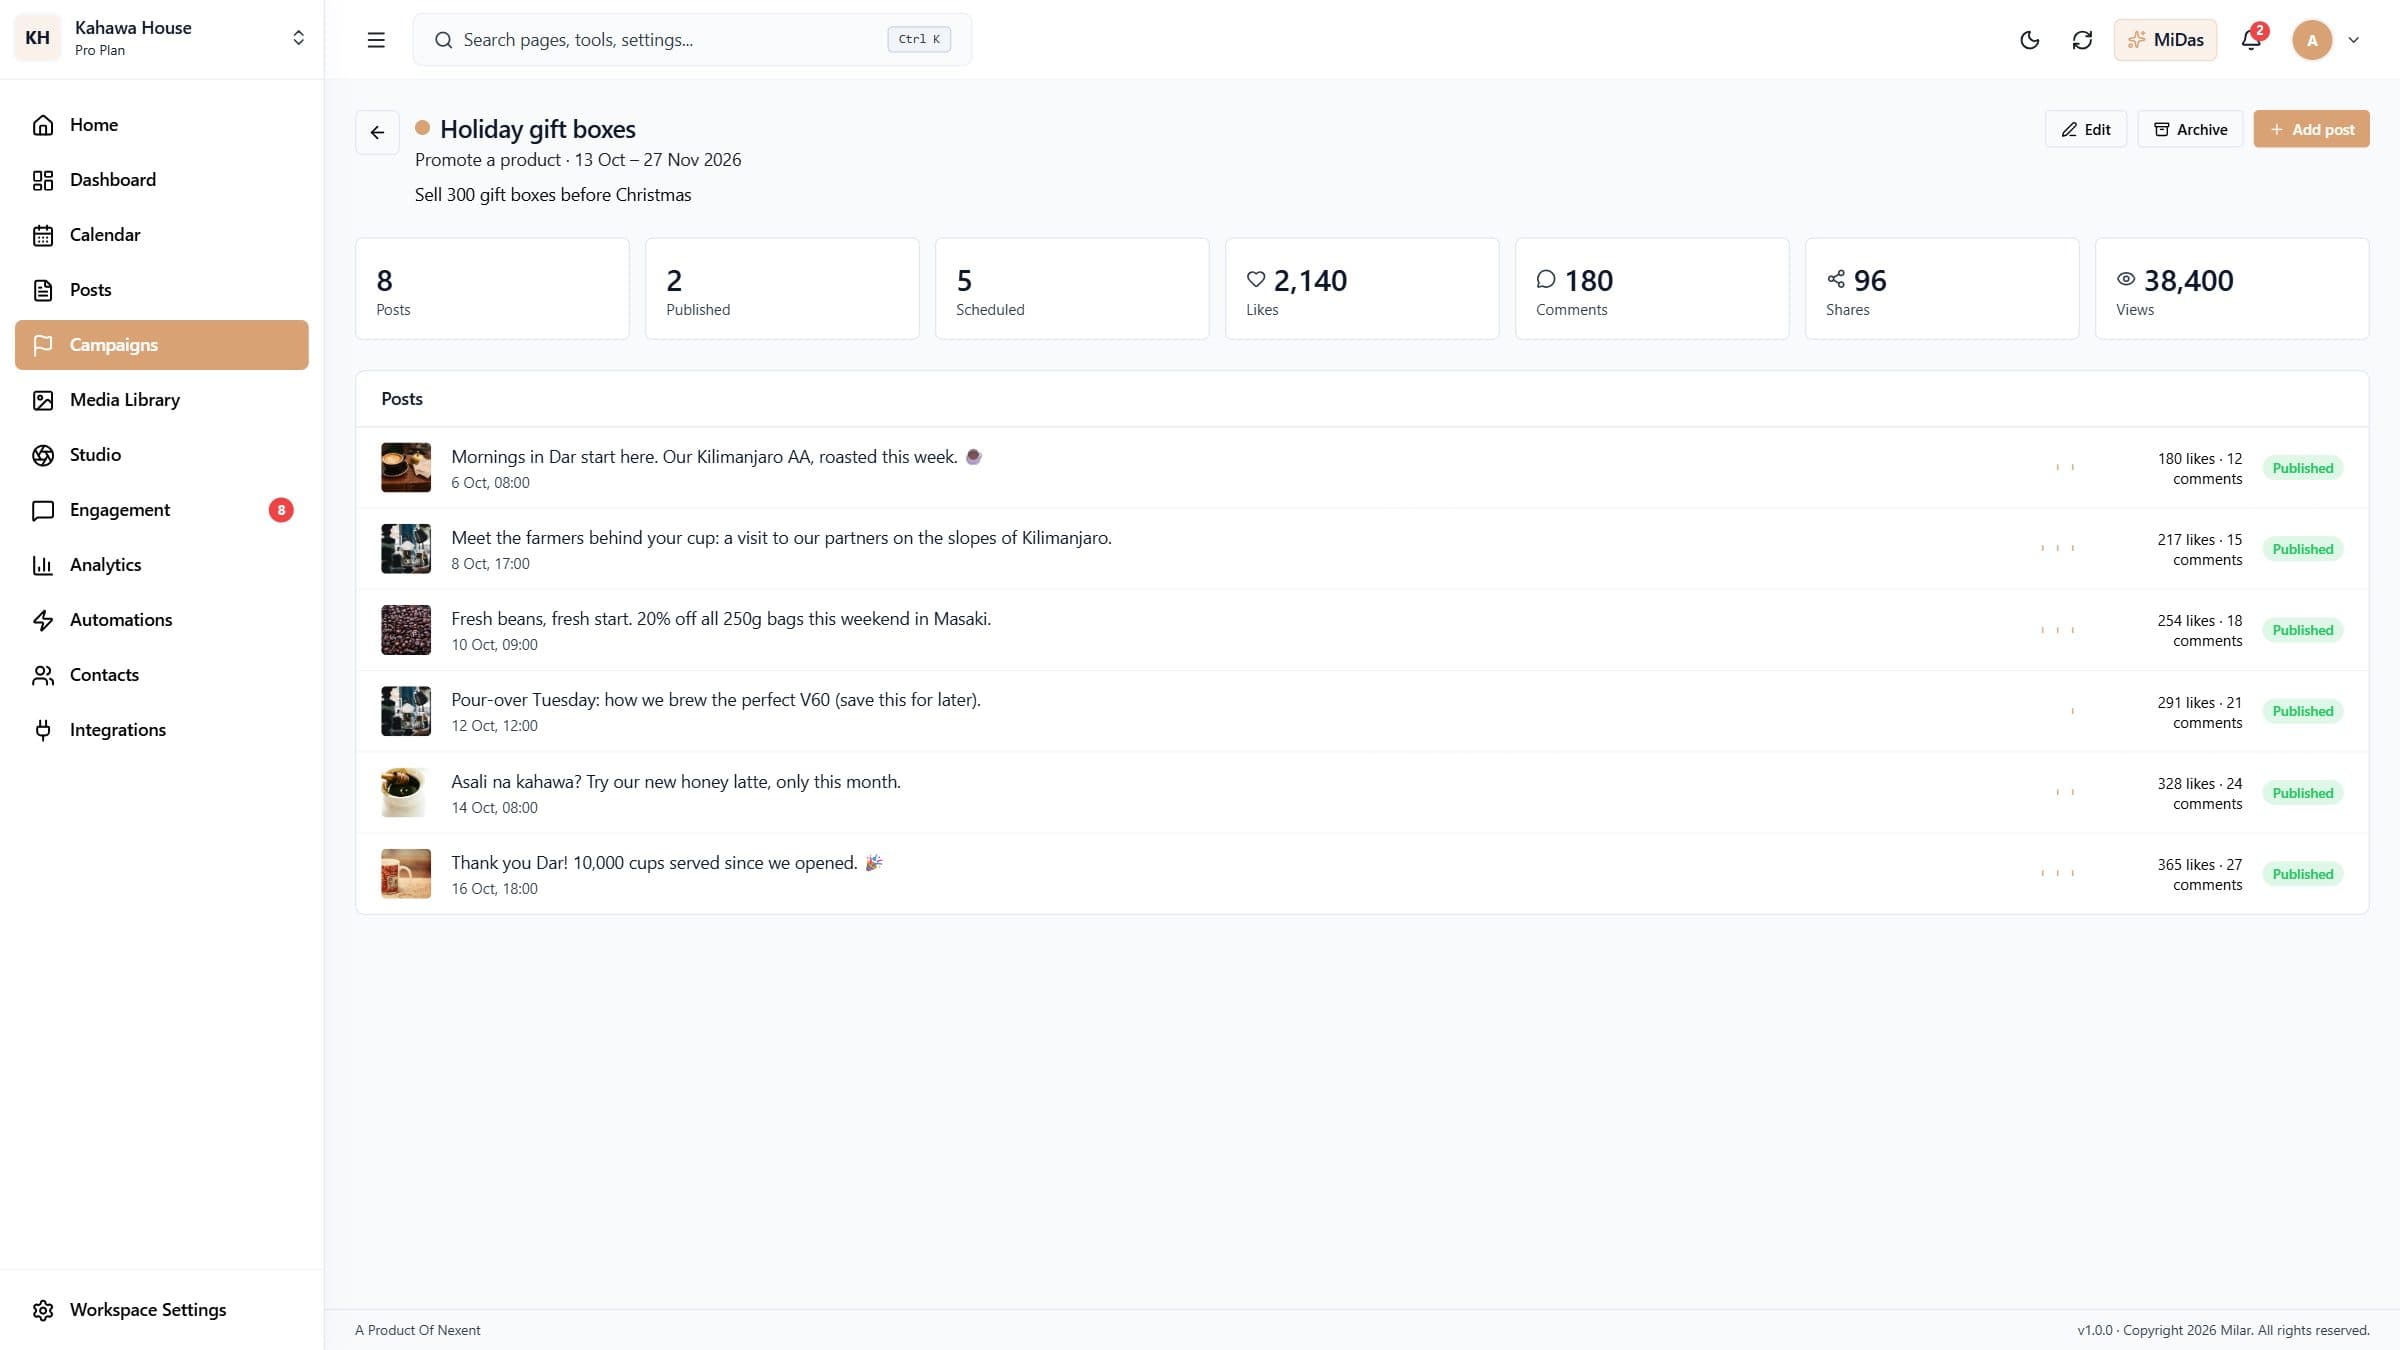Click the refresh sync icon
This screenshot has height=1350, width=2400.
click(x=2082, y=40)
